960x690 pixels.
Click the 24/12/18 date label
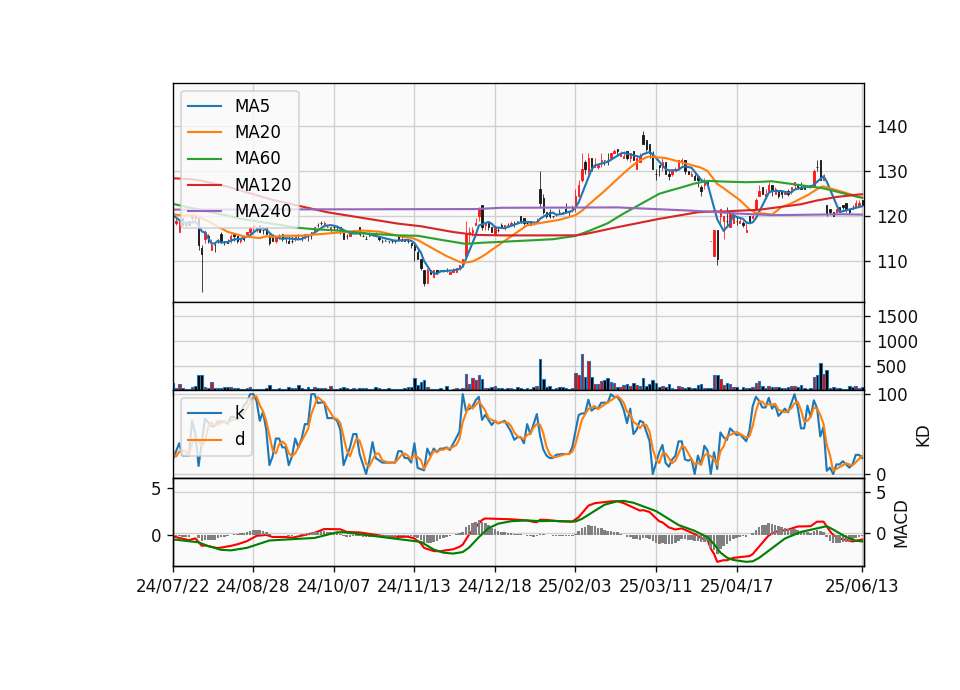coord(495,586)
